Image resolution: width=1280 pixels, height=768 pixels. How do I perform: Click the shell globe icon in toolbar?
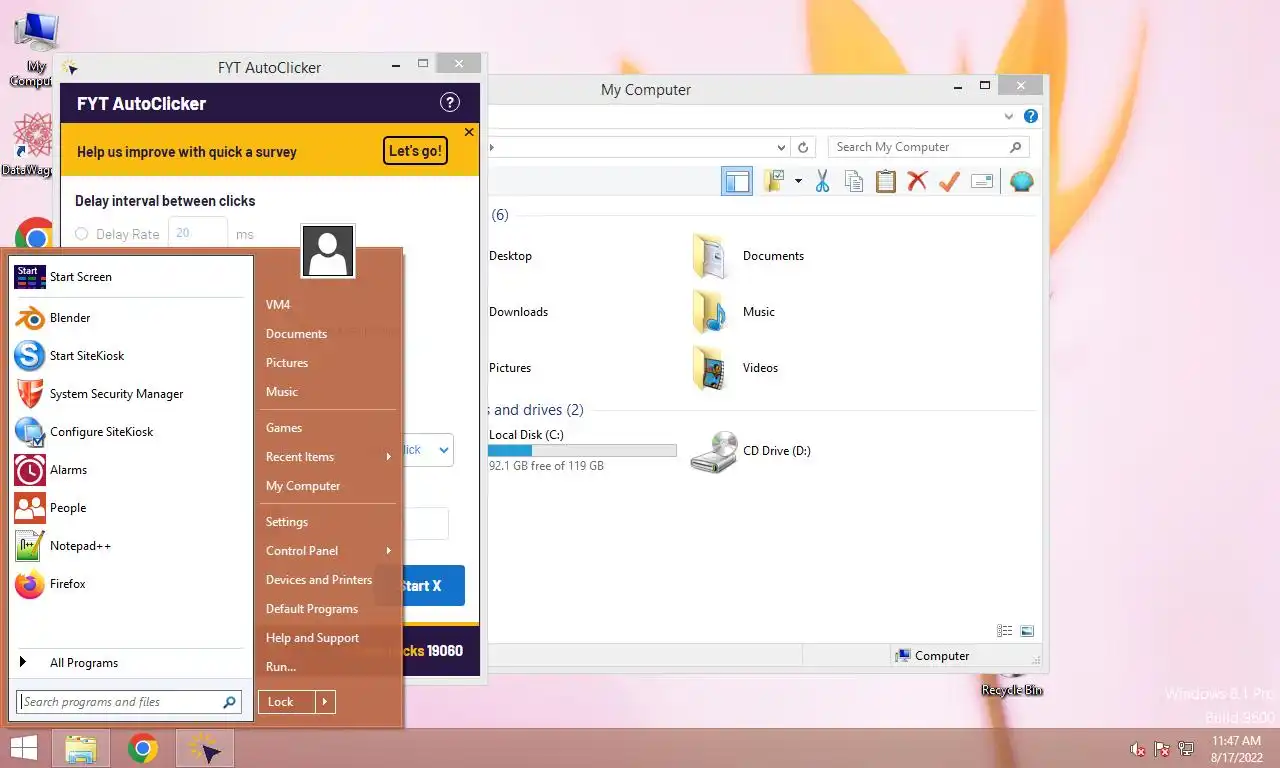coord(1021,181)
